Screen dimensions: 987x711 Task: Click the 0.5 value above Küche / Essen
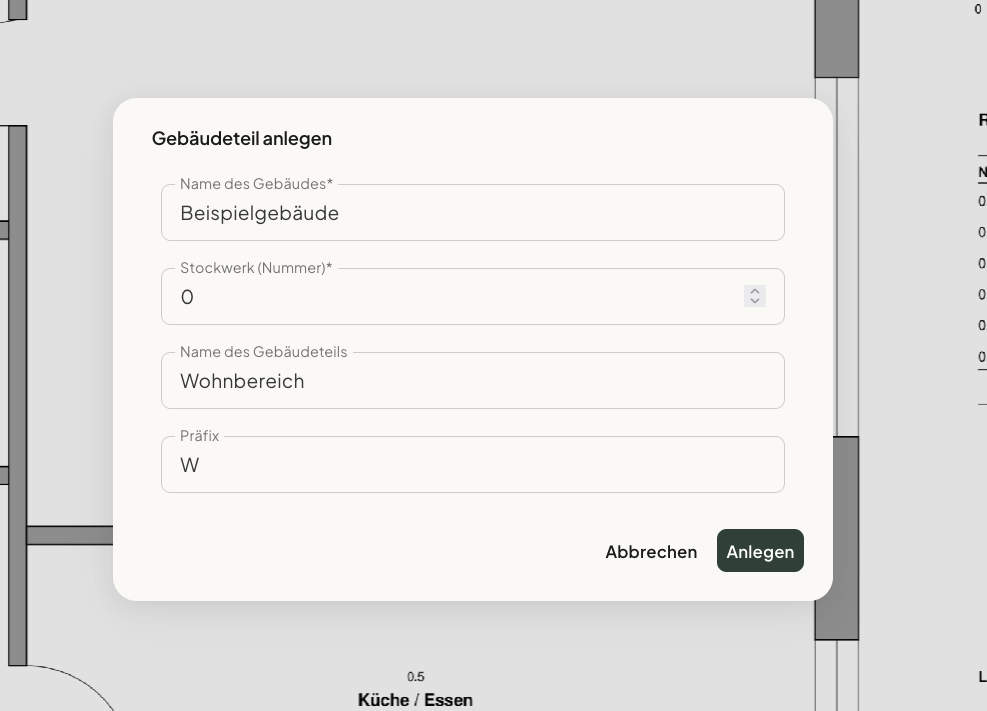tap(415, 677)
